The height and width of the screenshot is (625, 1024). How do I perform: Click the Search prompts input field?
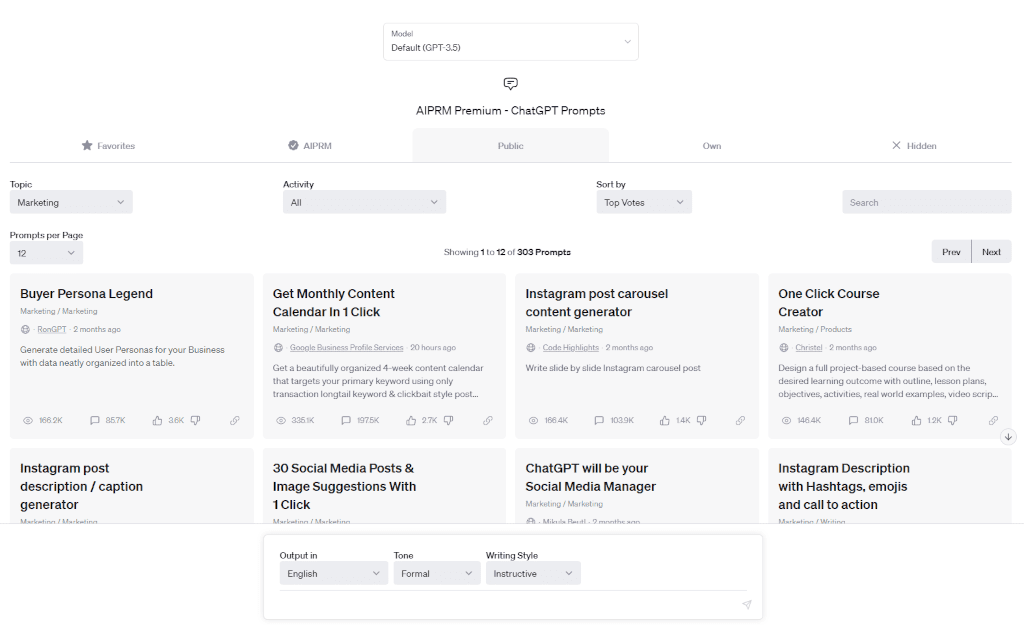pos(926,202)
